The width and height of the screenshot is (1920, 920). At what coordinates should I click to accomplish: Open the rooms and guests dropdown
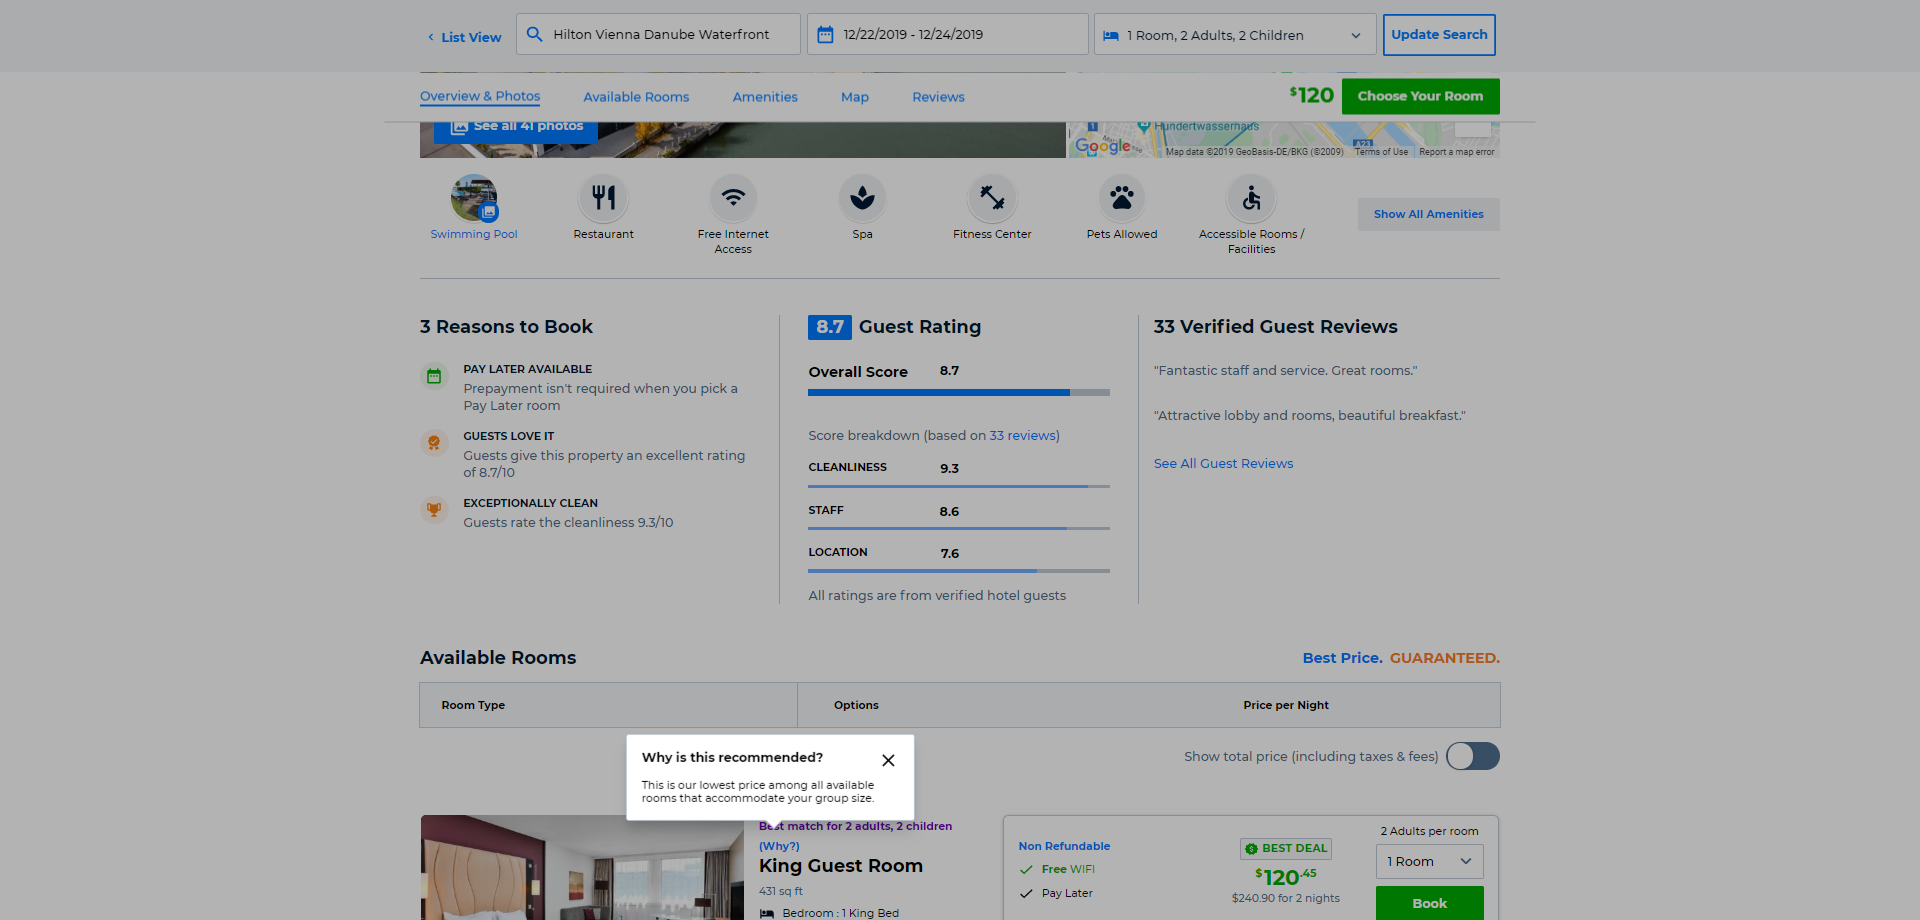point(1234,35)
